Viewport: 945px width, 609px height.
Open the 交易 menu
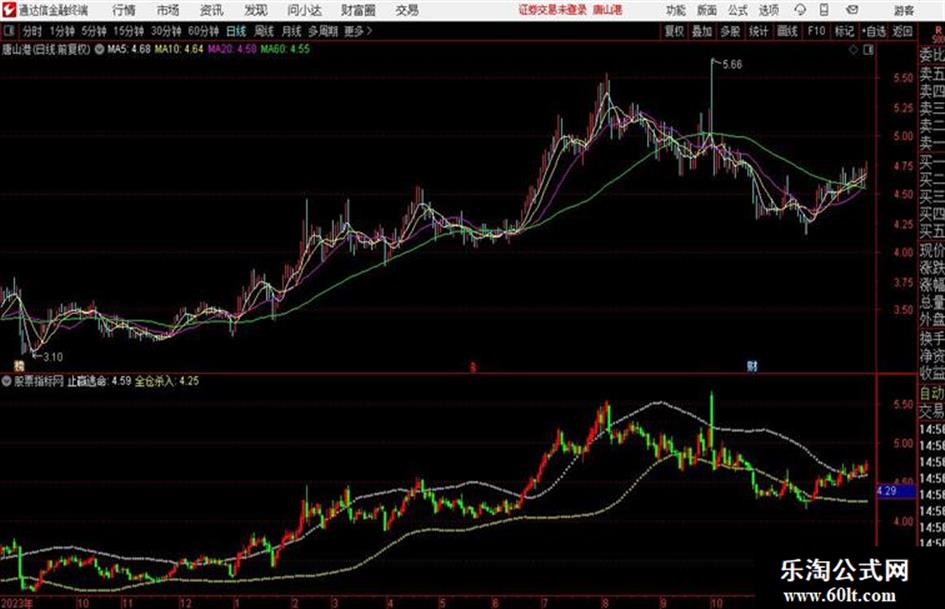tap(407, 10)
